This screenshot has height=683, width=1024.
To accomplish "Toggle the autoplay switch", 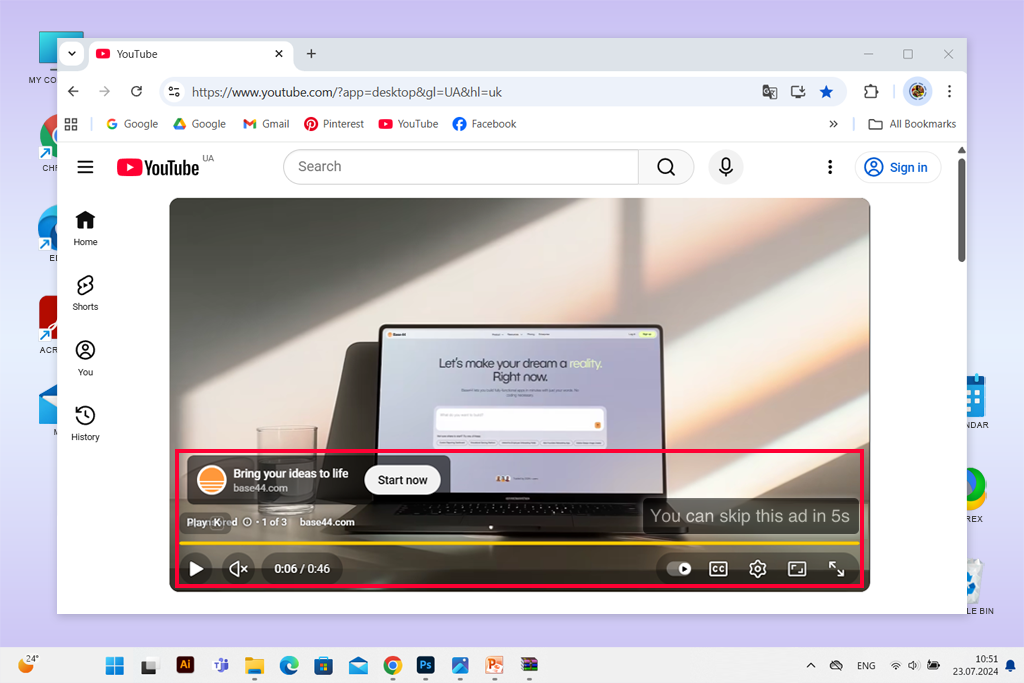I will pyautogui.click(x=679, y=569).
